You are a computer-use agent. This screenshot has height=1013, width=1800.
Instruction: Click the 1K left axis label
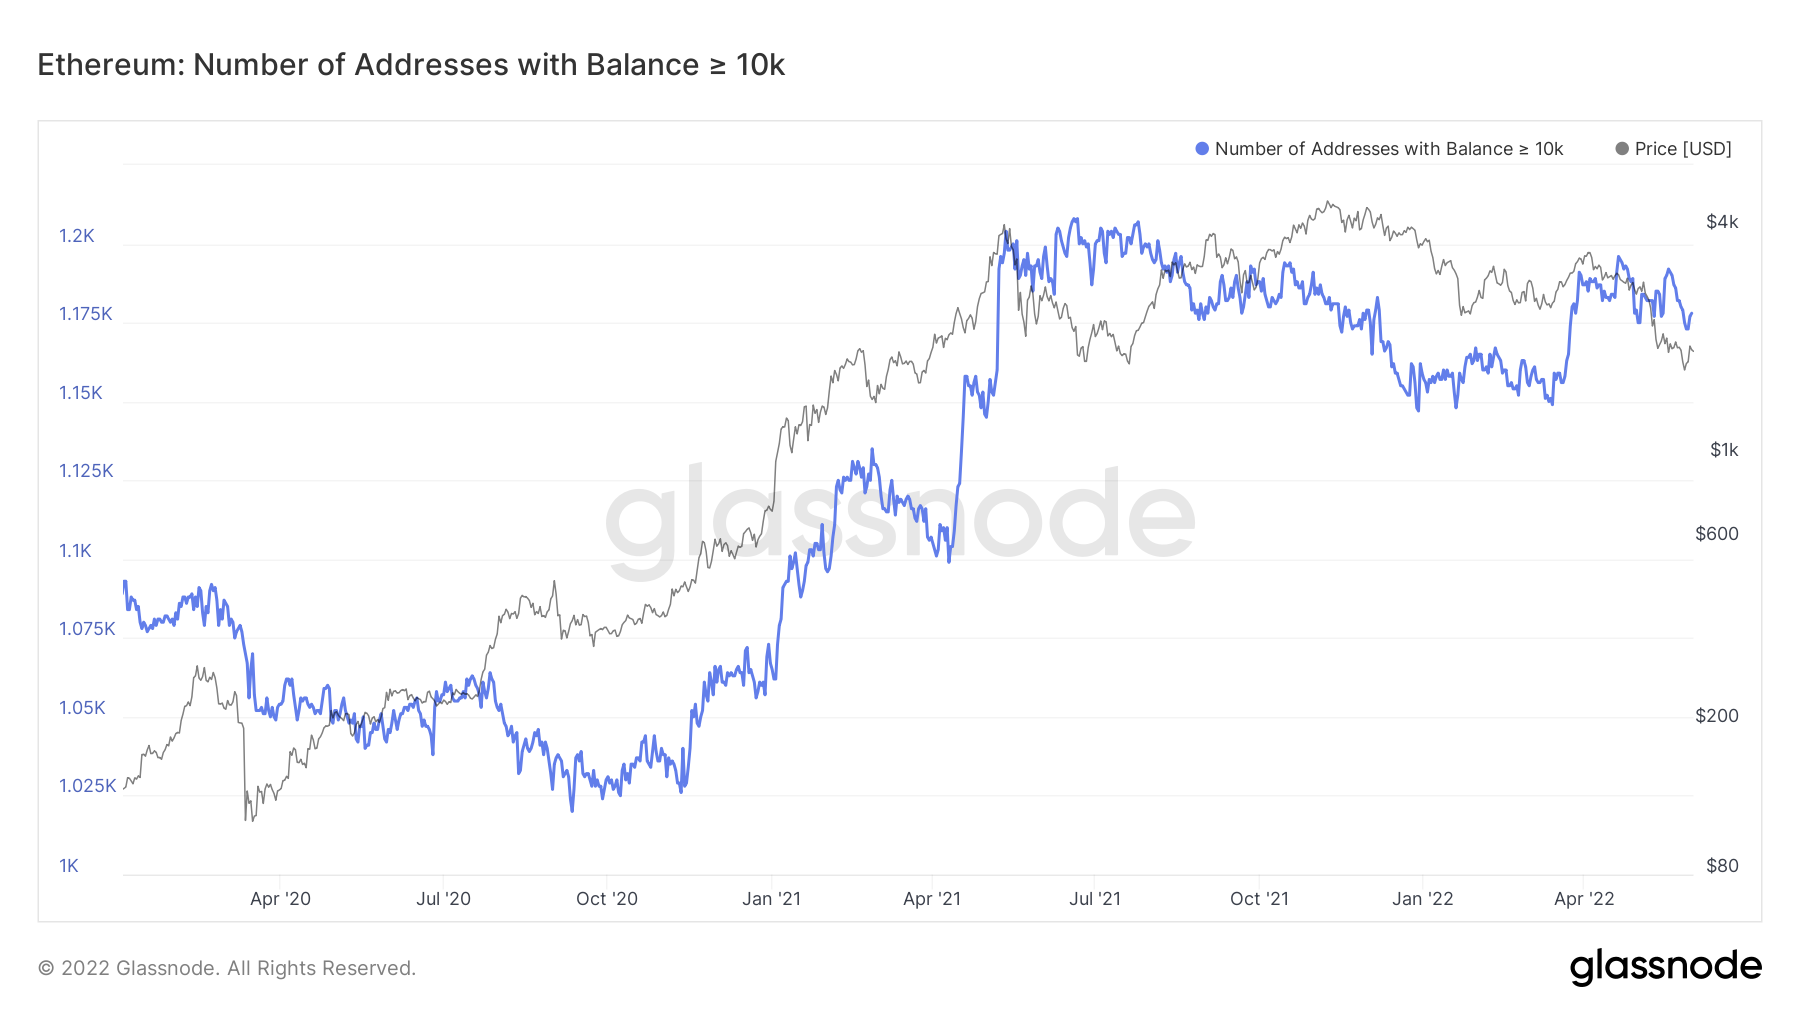pos(69,866)
